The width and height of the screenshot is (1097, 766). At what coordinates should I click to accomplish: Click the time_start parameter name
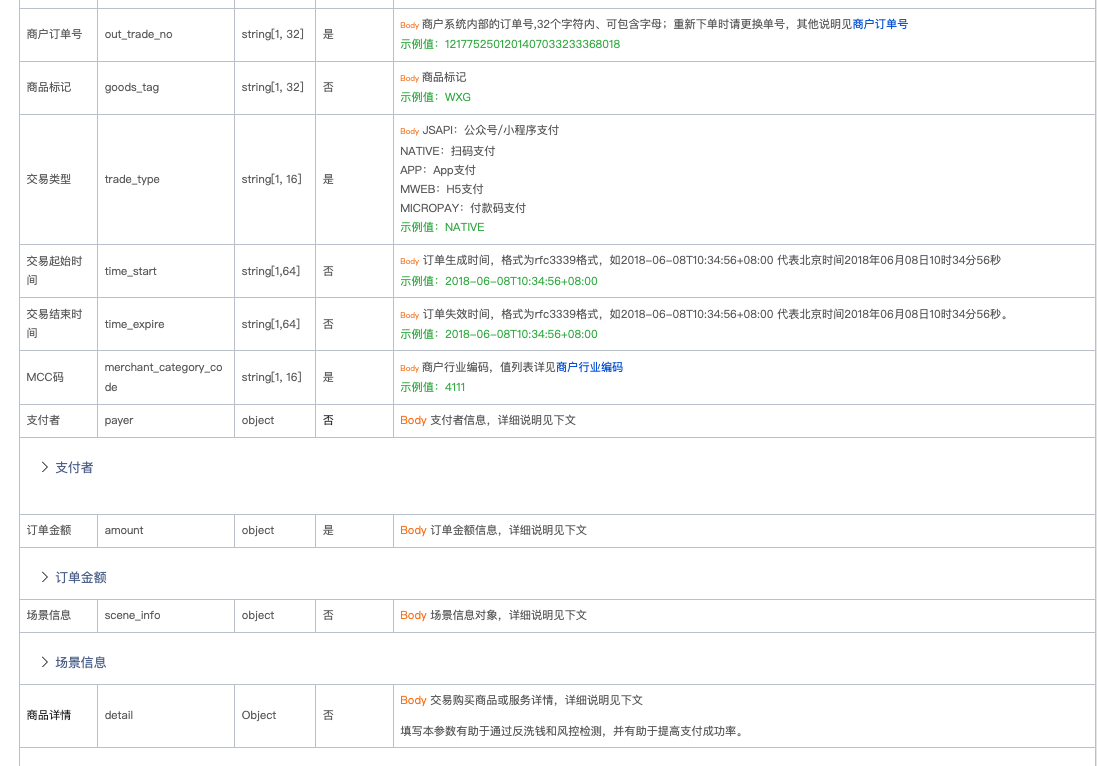tap(131, 271)
